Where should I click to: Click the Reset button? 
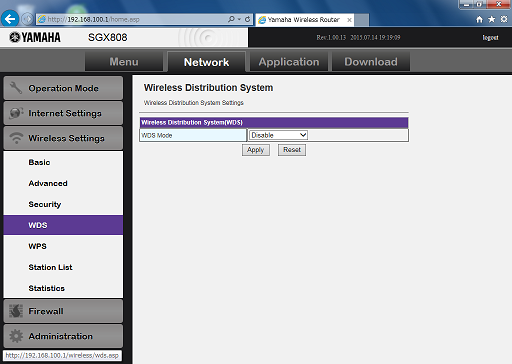point(292,150)
